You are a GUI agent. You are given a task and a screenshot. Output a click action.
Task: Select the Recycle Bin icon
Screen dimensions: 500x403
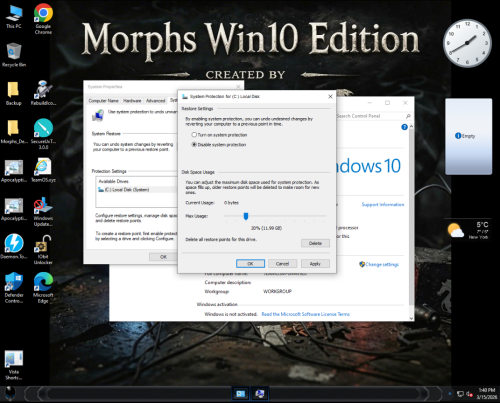[x=14, y=55]
